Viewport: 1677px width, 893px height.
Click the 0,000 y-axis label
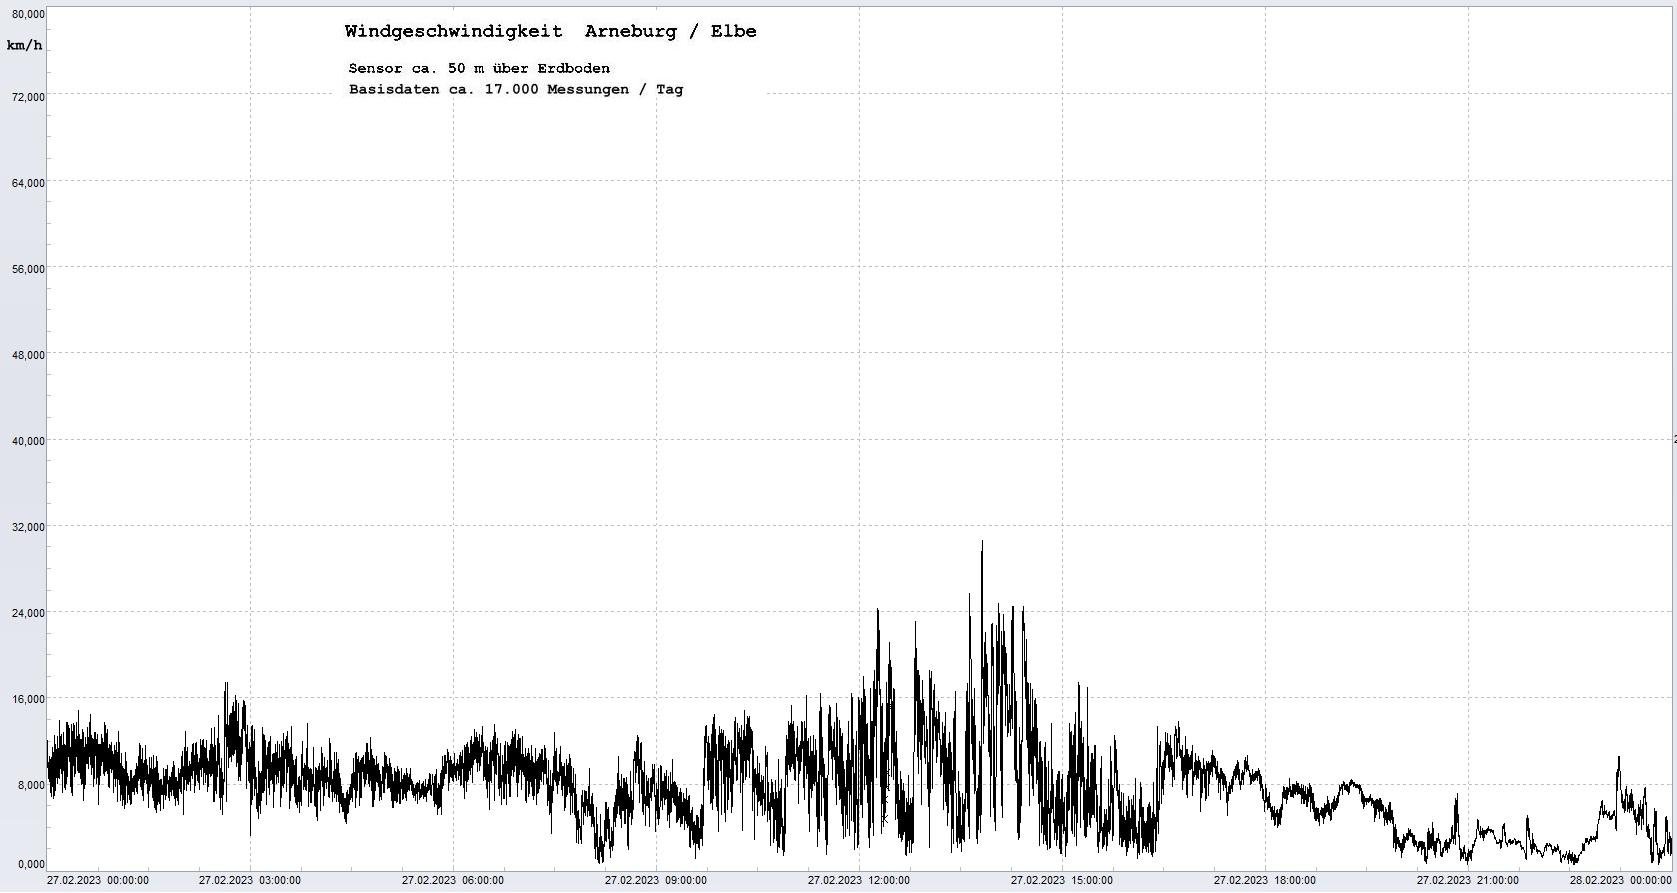point(28,864)
